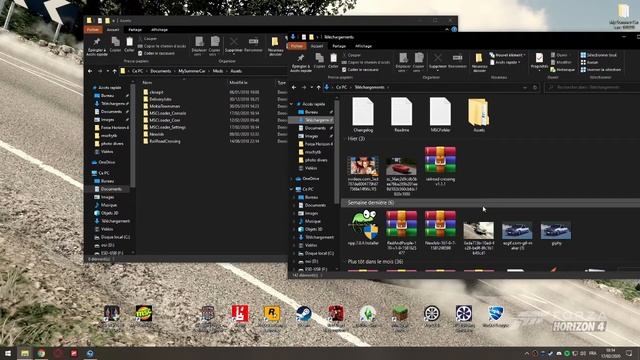Click Mods in Assets address bar
This screenshot has height=360, width=640.
point(218,71)
